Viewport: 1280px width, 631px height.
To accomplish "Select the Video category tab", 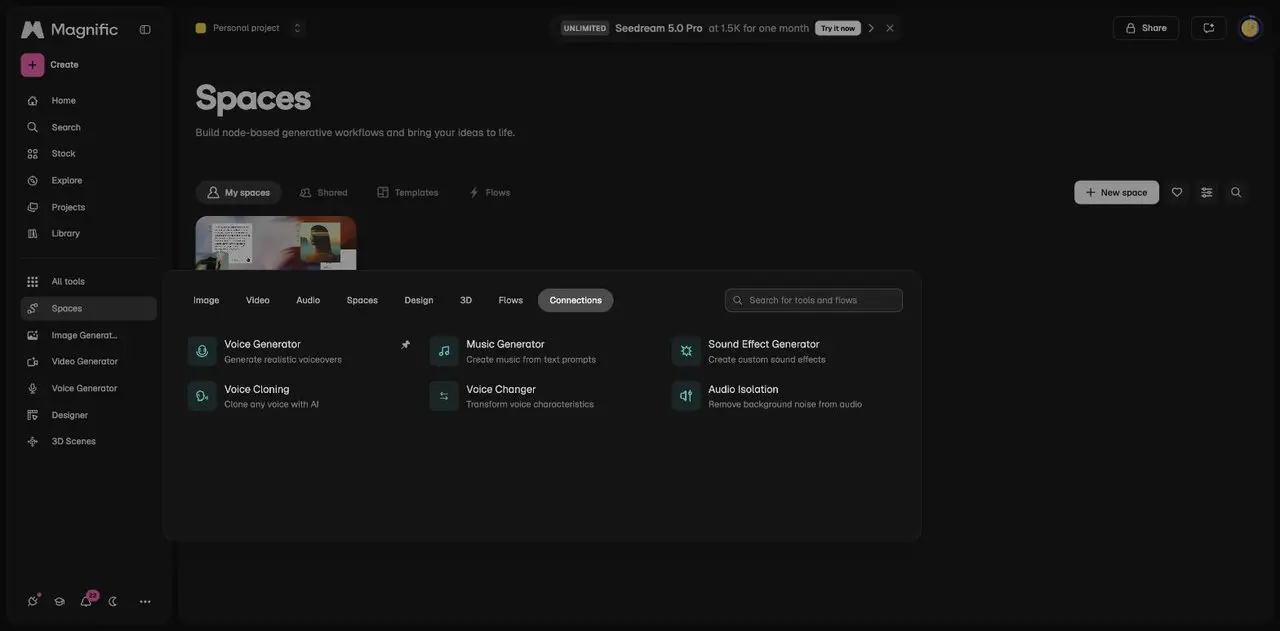I will [x=258, y=300].
